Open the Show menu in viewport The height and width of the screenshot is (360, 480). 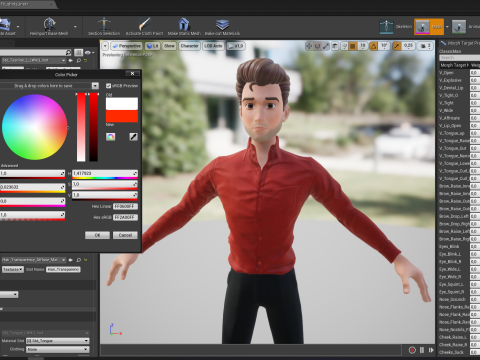pos(169,46)
